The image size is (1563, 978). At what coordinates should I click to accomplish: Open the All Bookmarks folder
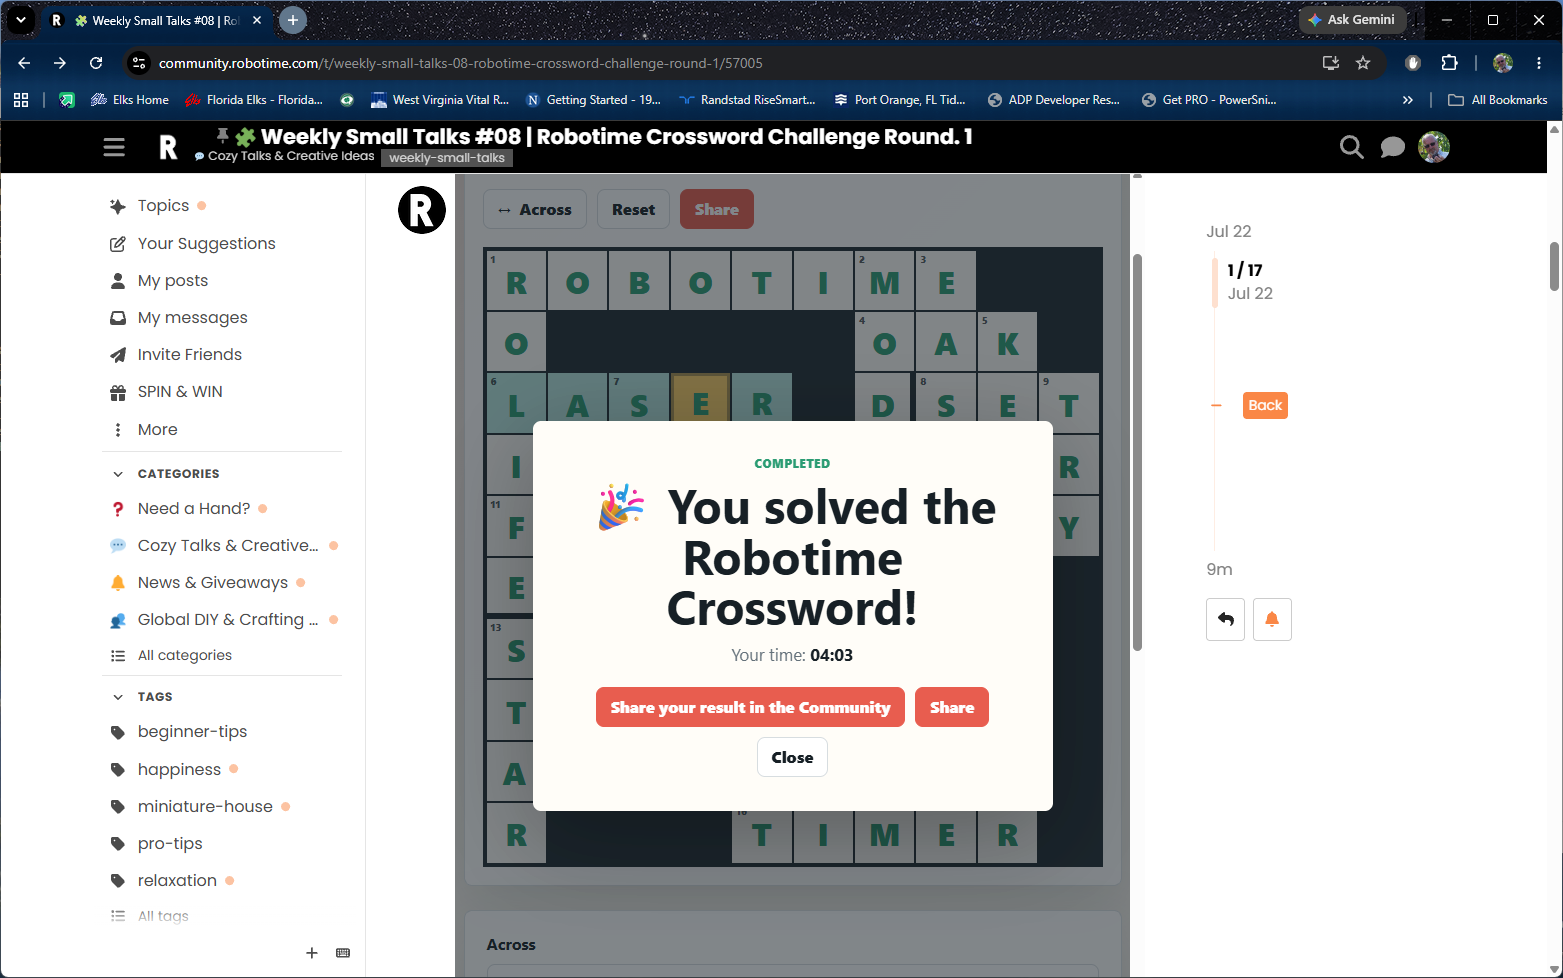click(x=1498, y=100)
